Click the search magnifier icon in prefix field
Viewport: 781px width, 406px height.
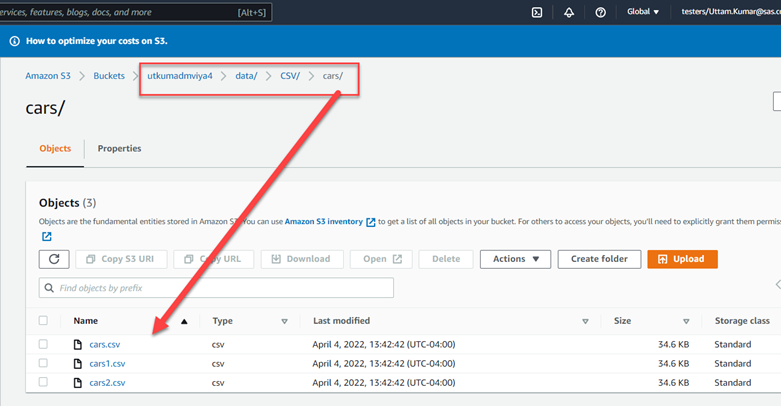(49, 288)
